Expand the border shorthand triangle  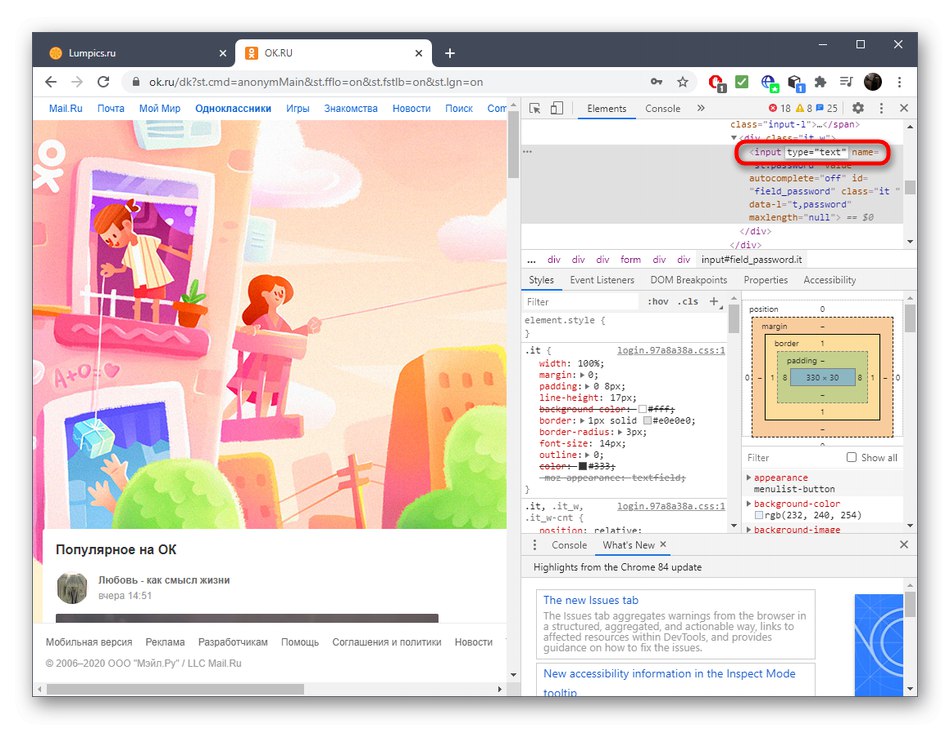click(x=582, y=421)
